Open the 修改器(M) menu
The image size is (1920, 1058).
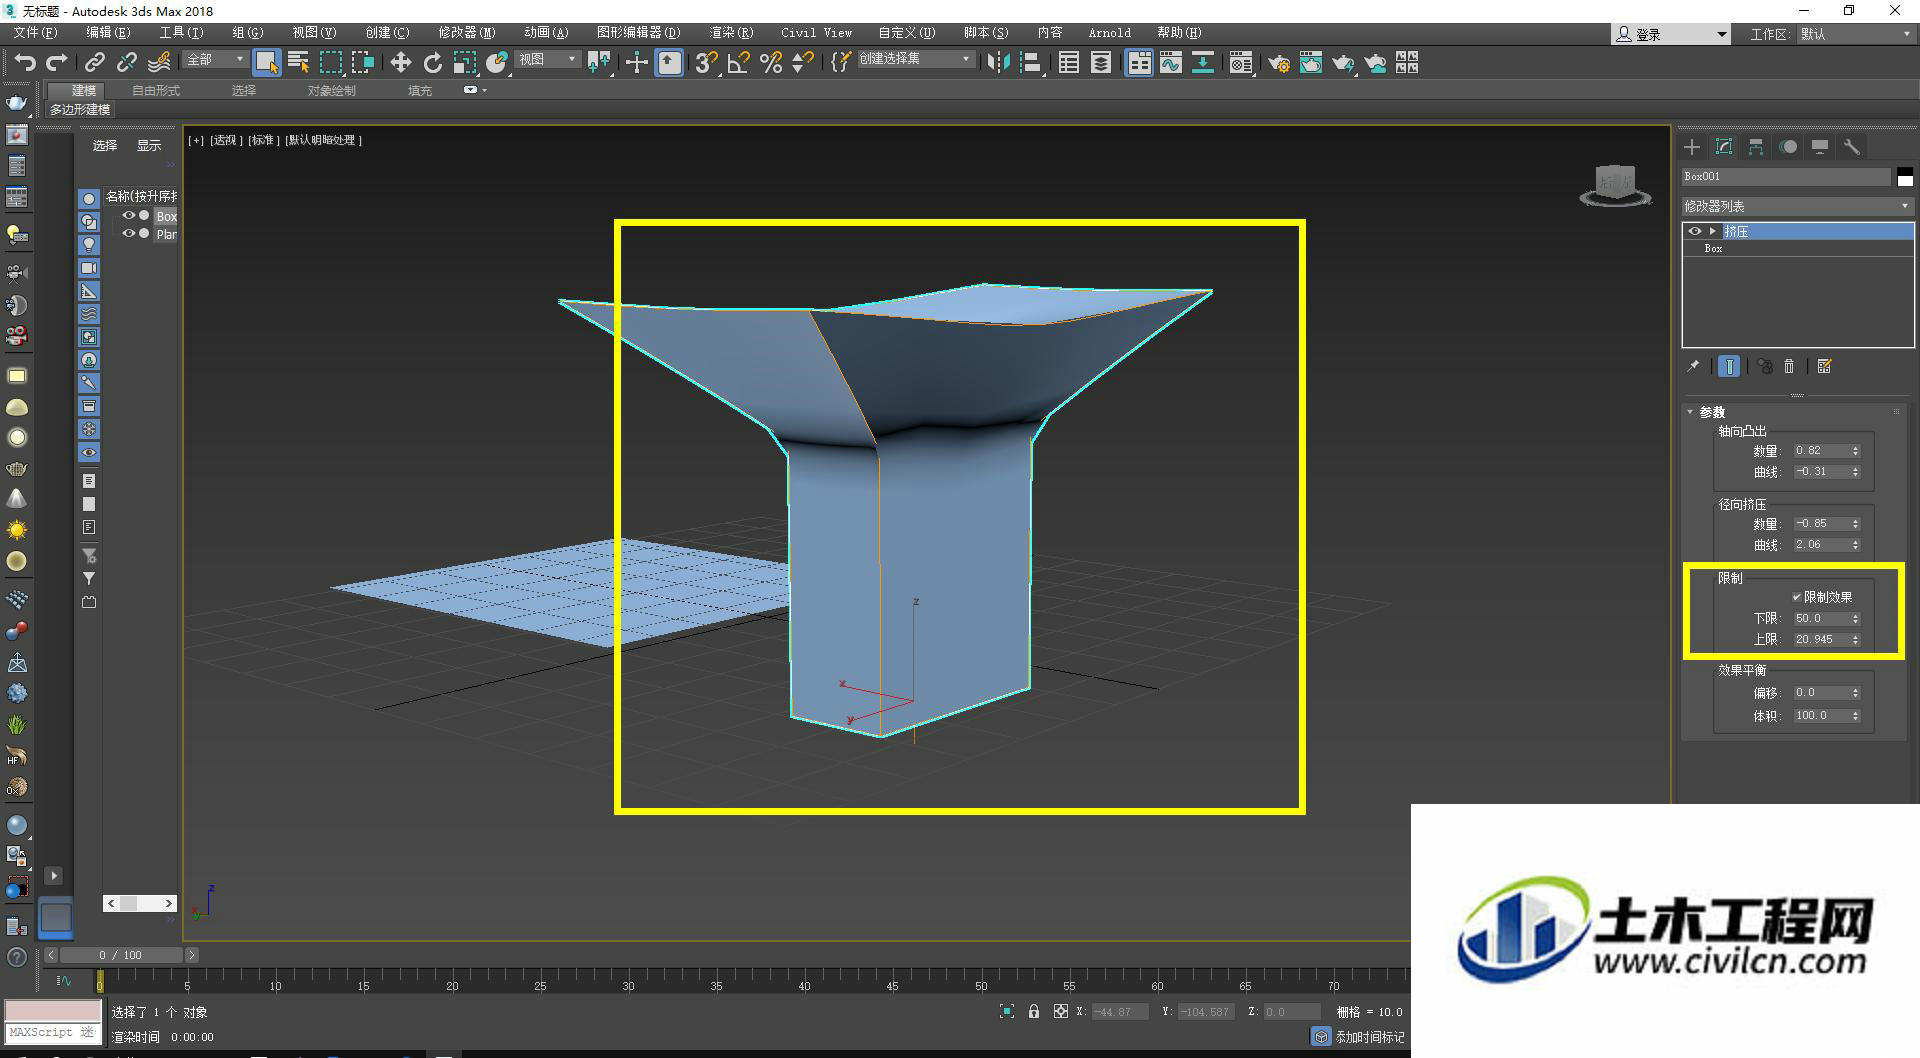coord(466,33)
